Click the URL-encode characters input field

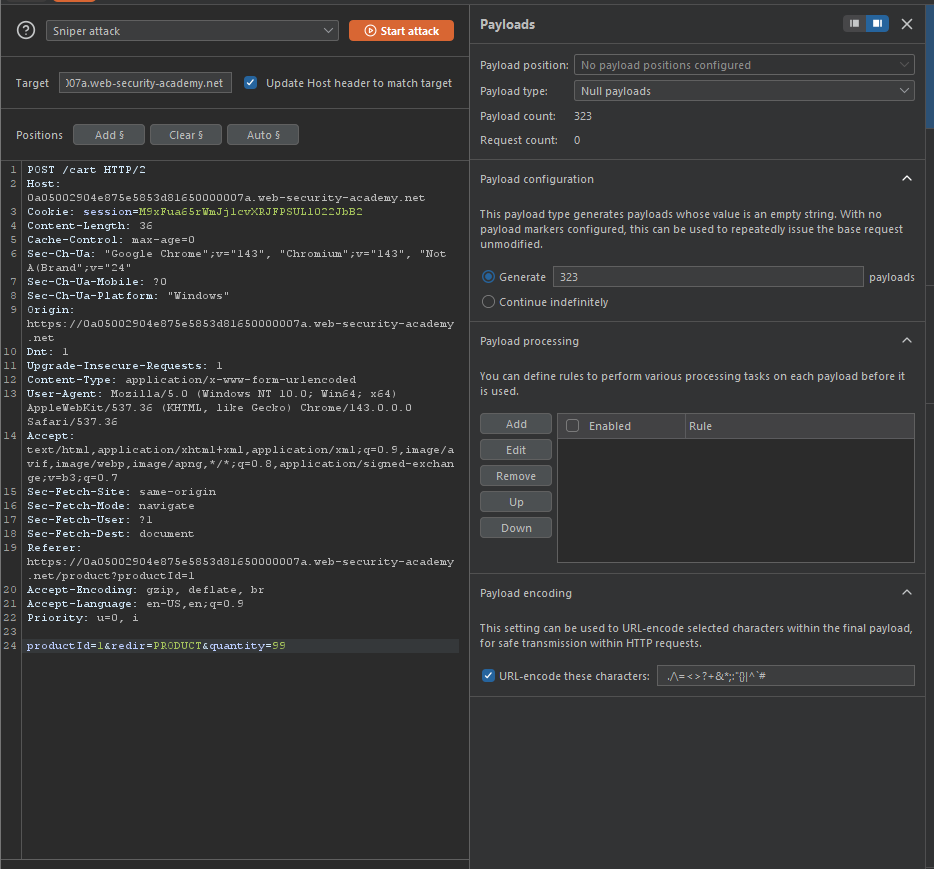point(786,675)
